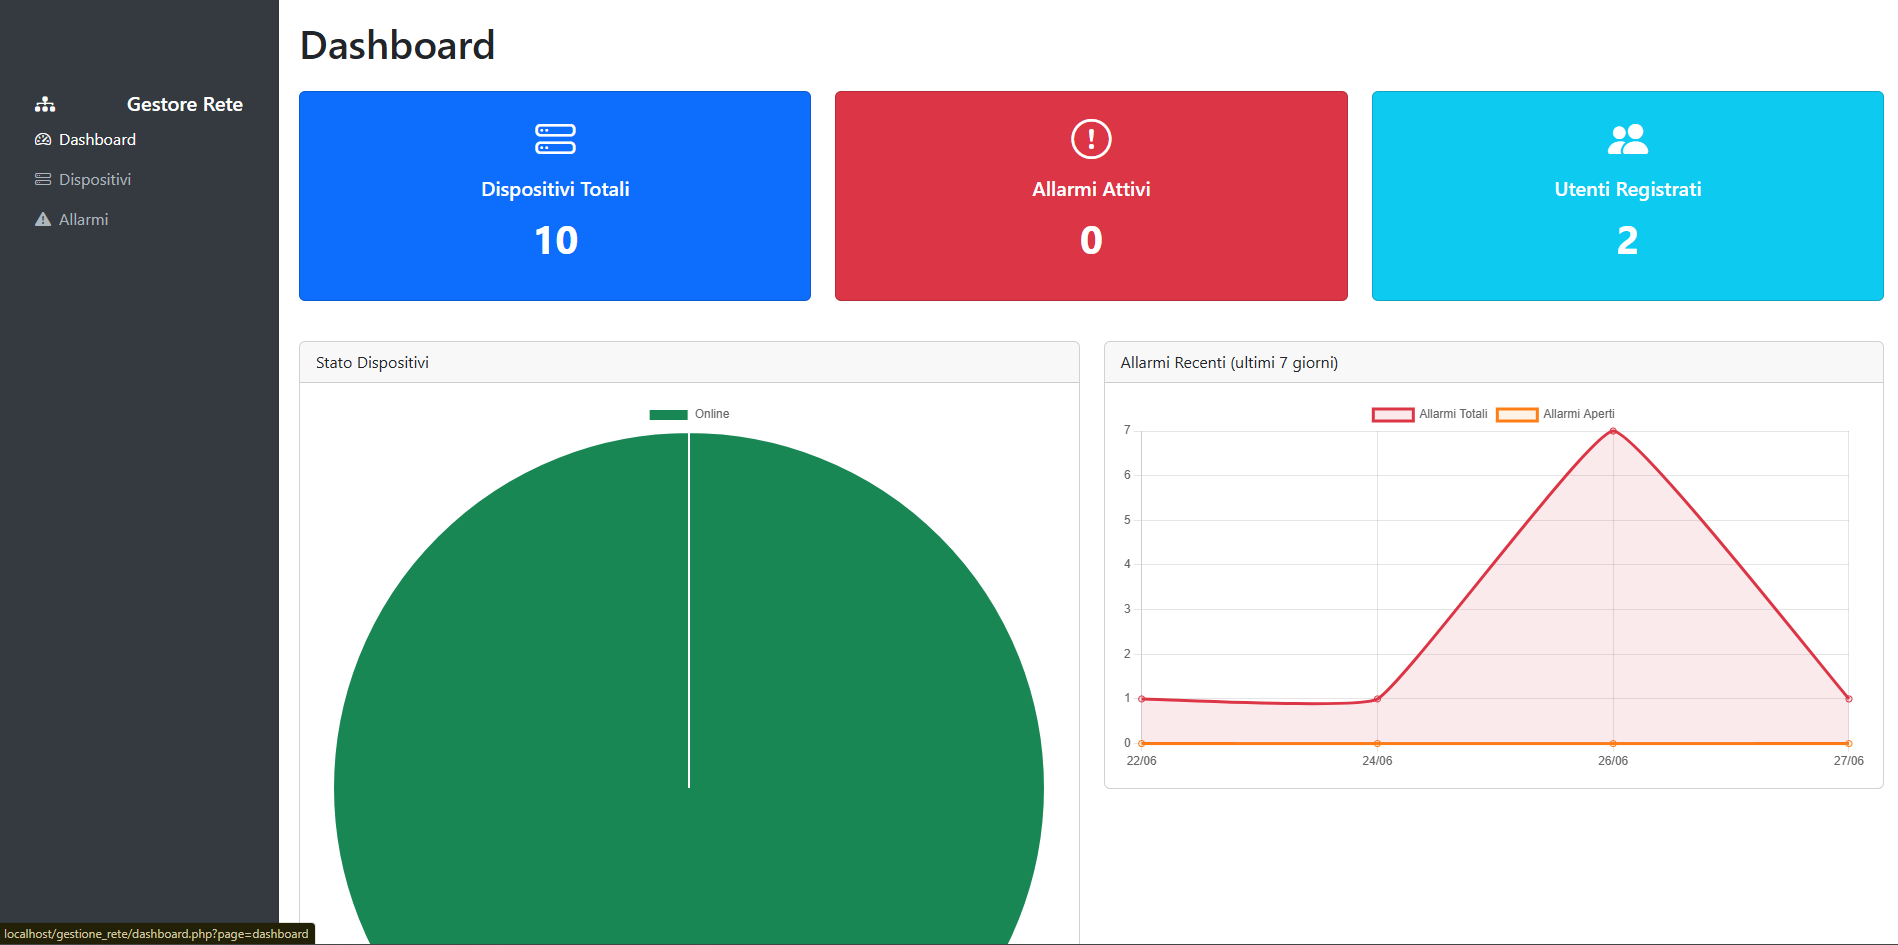This screenshot has width=1898, height=945.
Task: Click the network hierarchy icon beside Gestore Rete
Action: (x=45, y=103)
